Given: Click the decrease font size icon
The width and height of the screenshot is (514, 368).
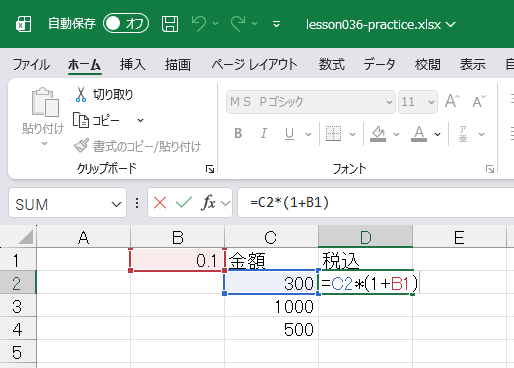Looking at the screenshot, I should [479, 101].
